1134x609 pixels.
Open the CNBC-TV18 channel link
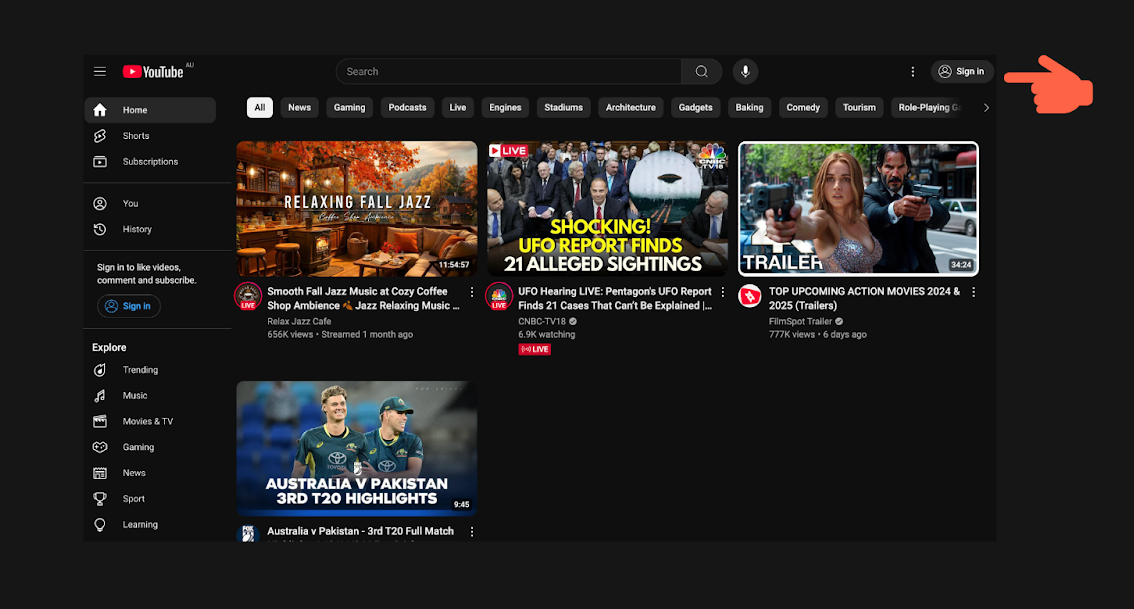point(543,321)
